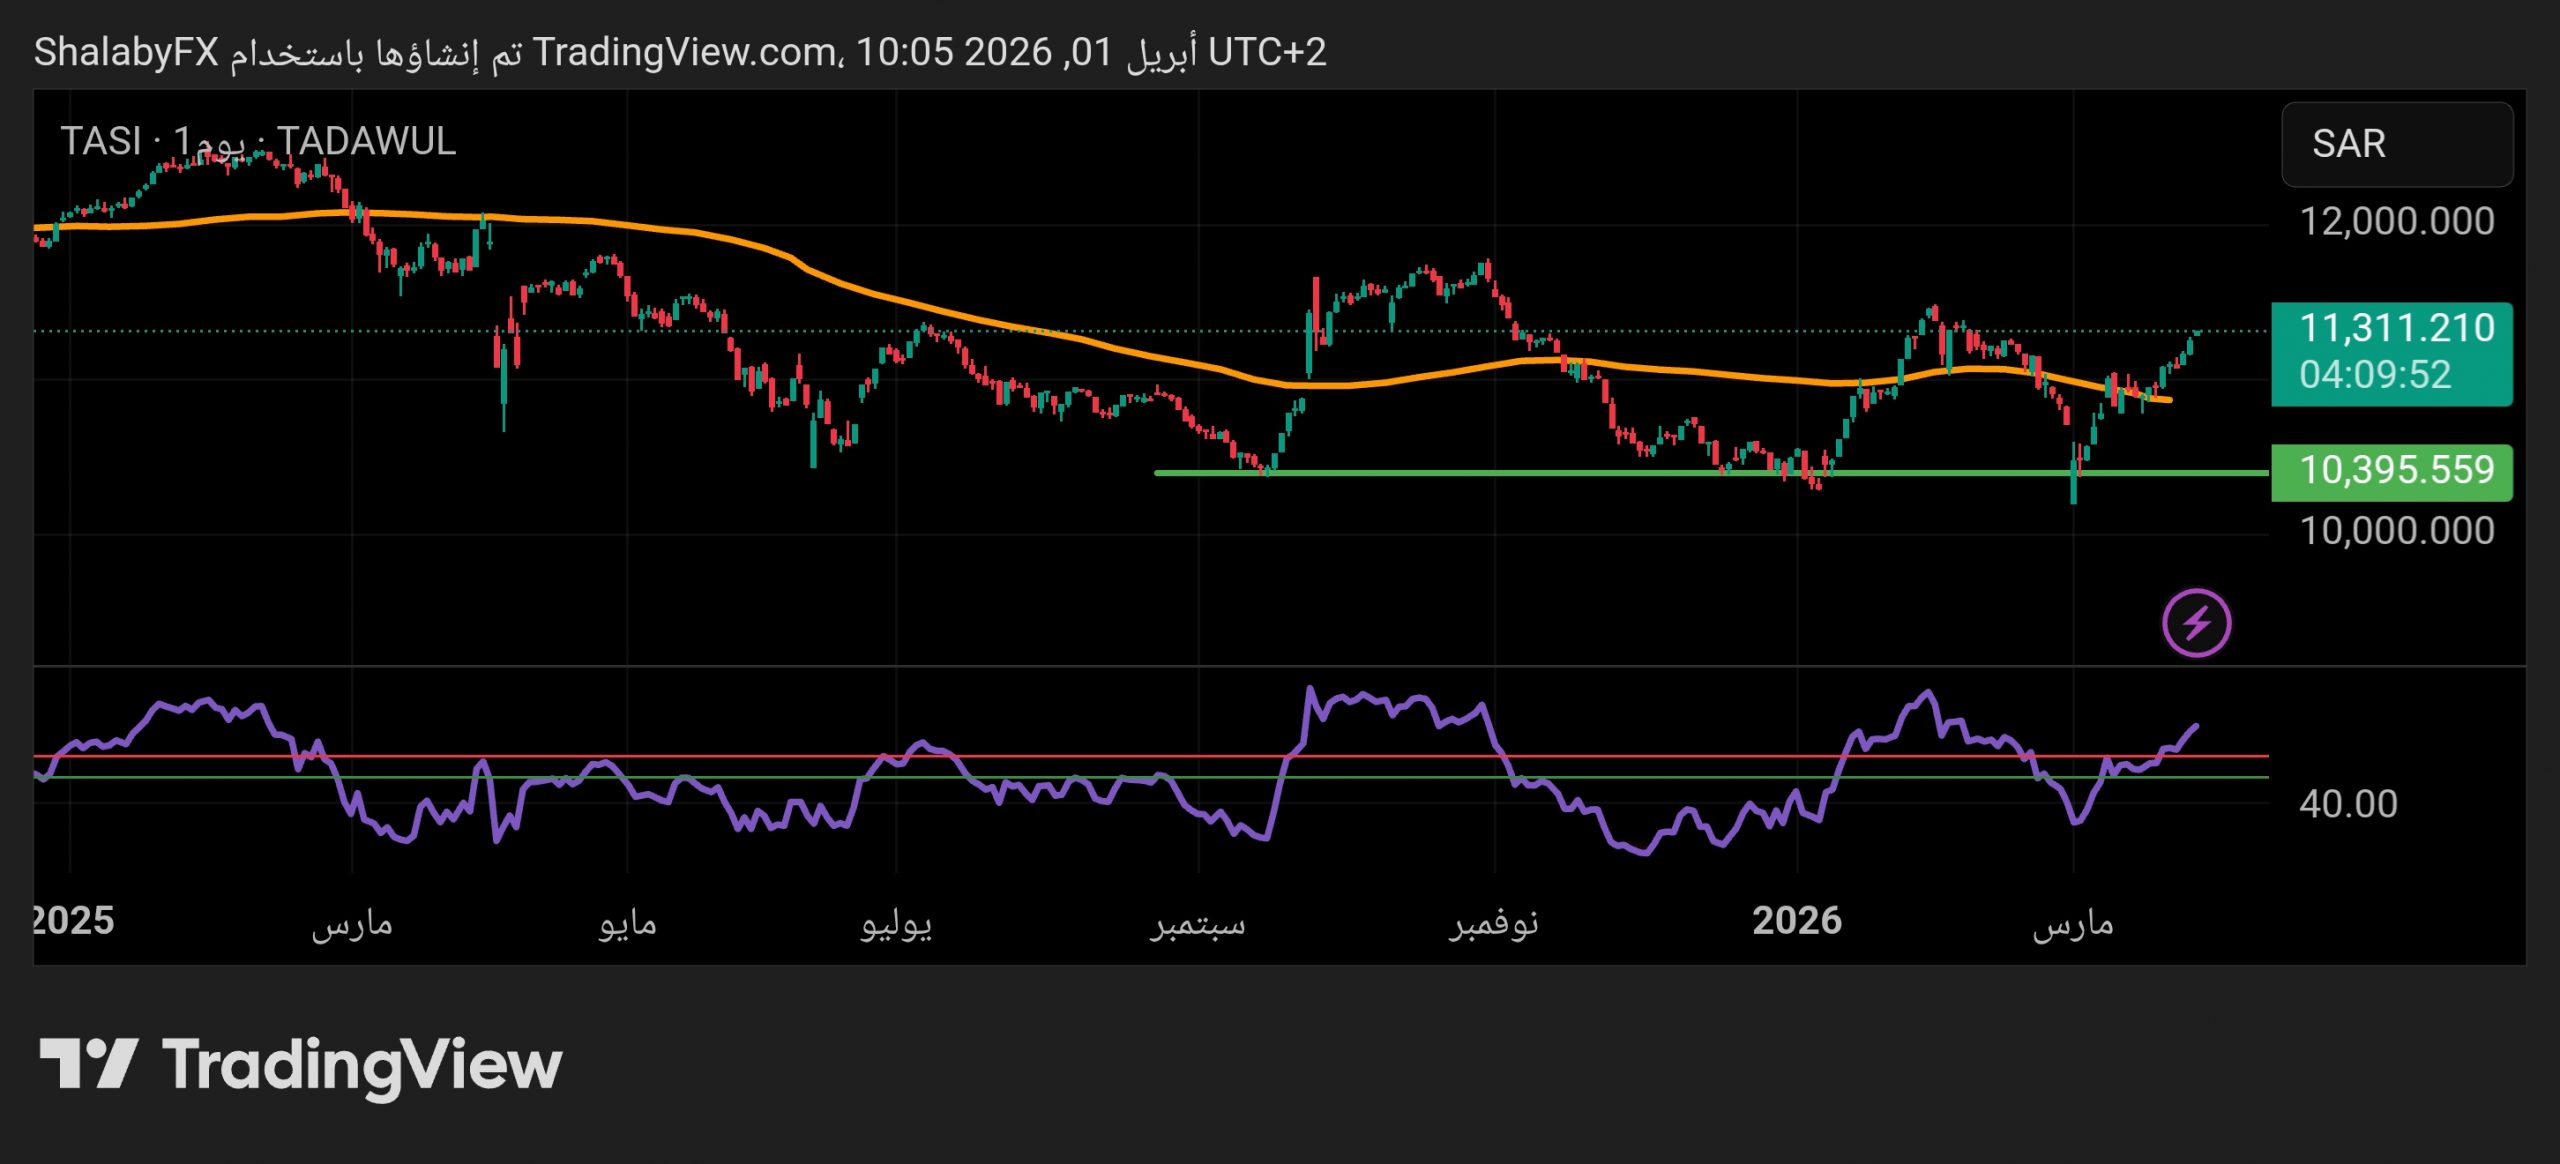
Task: Click the سبتمبر month axis label
Action: [x=1196, y=923]
